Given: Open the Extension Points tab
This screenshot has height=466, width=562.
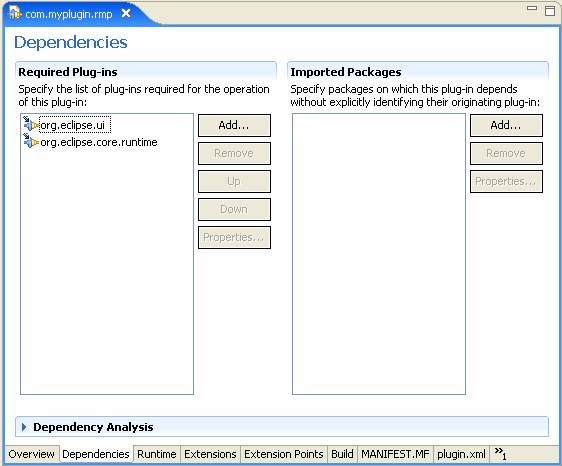Looking at the screenshot, I should (284, 454).
